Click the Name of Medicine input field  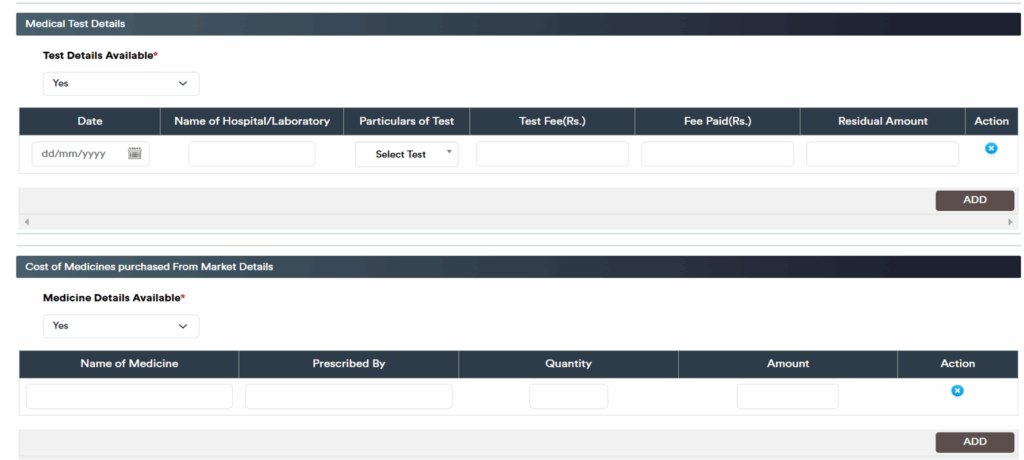coord(129,397)
